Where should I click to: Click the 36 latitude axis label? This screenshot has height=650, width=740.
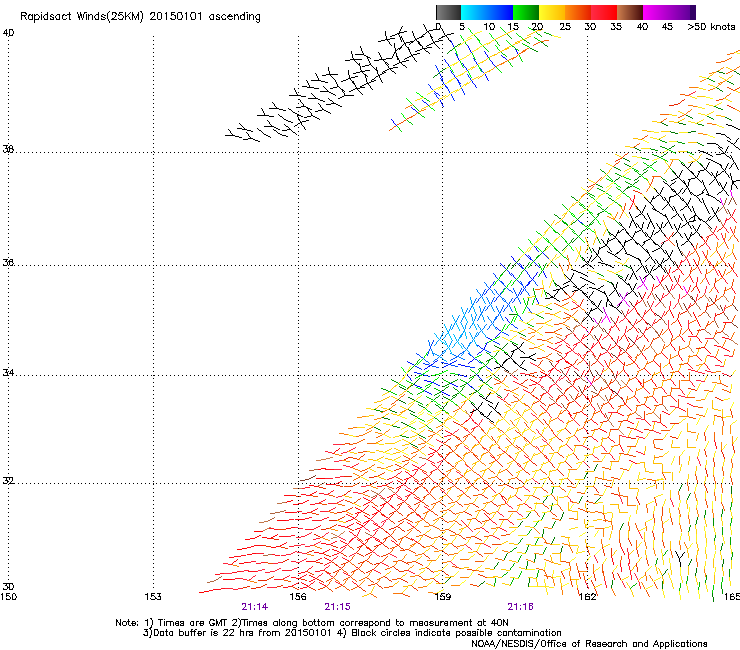(8, 262)
